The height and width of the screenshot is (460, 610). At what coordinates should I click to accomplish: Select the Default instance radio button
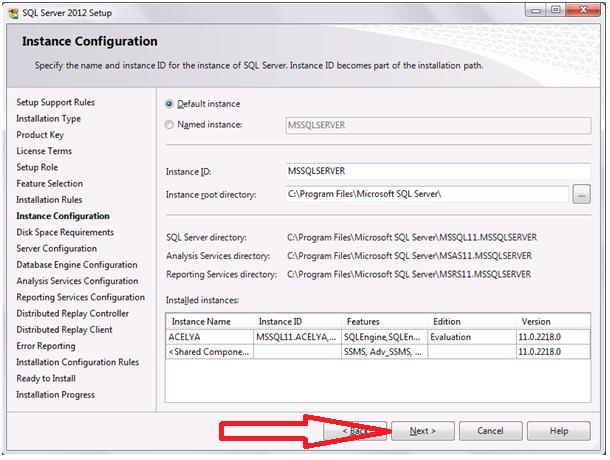tap(169, 104)
